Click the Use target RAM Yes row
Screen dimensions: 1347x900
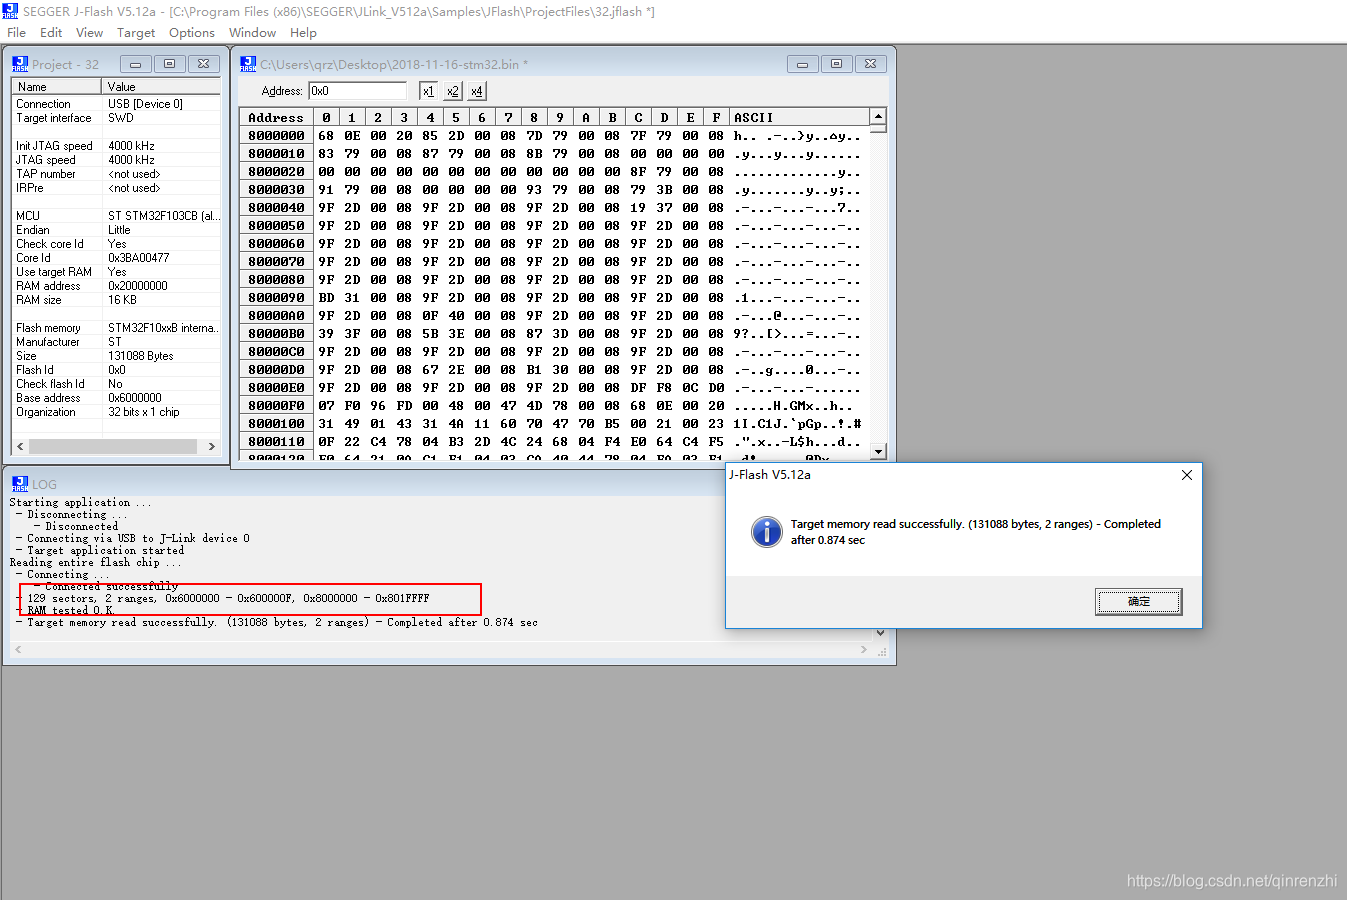[116, 272]
